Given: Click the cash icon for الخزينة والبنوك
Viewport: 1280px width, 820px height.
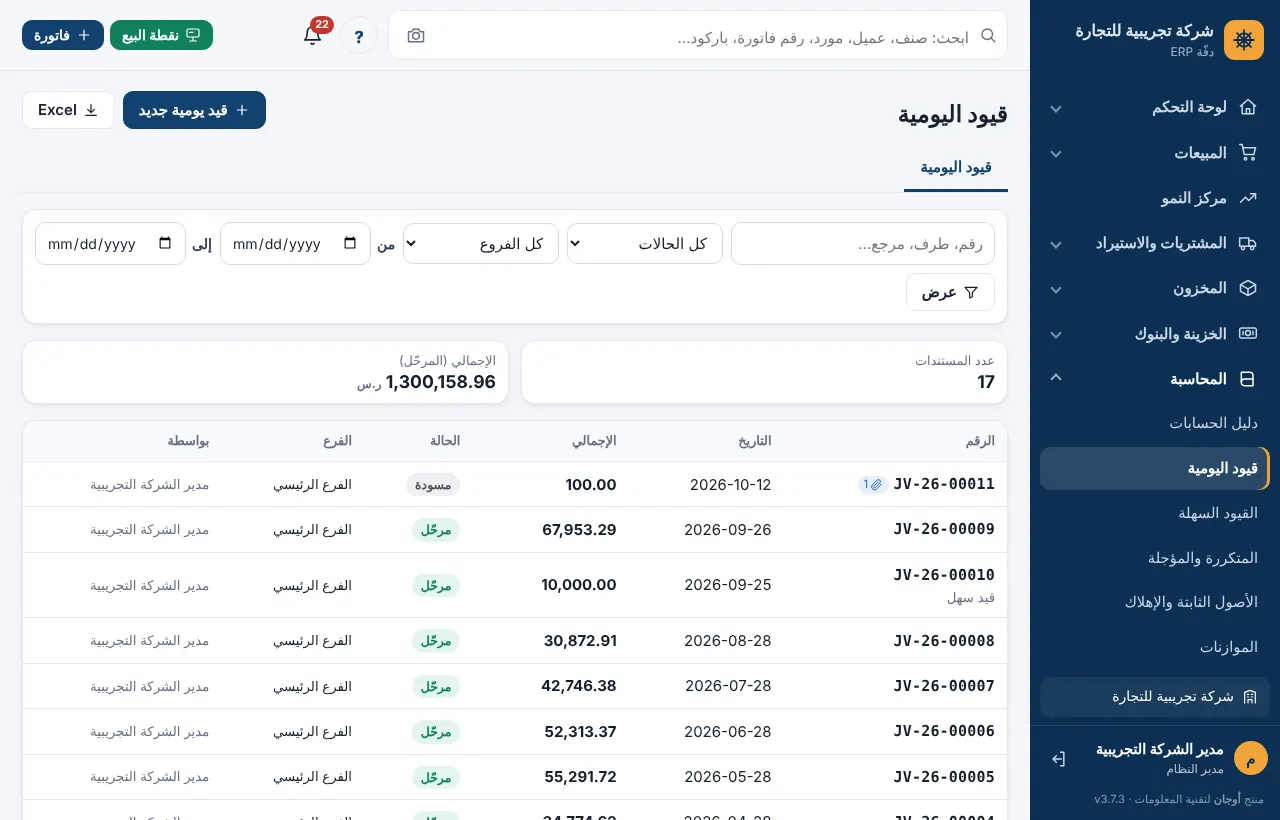Looking at the screenshot, I should 1247,334.
